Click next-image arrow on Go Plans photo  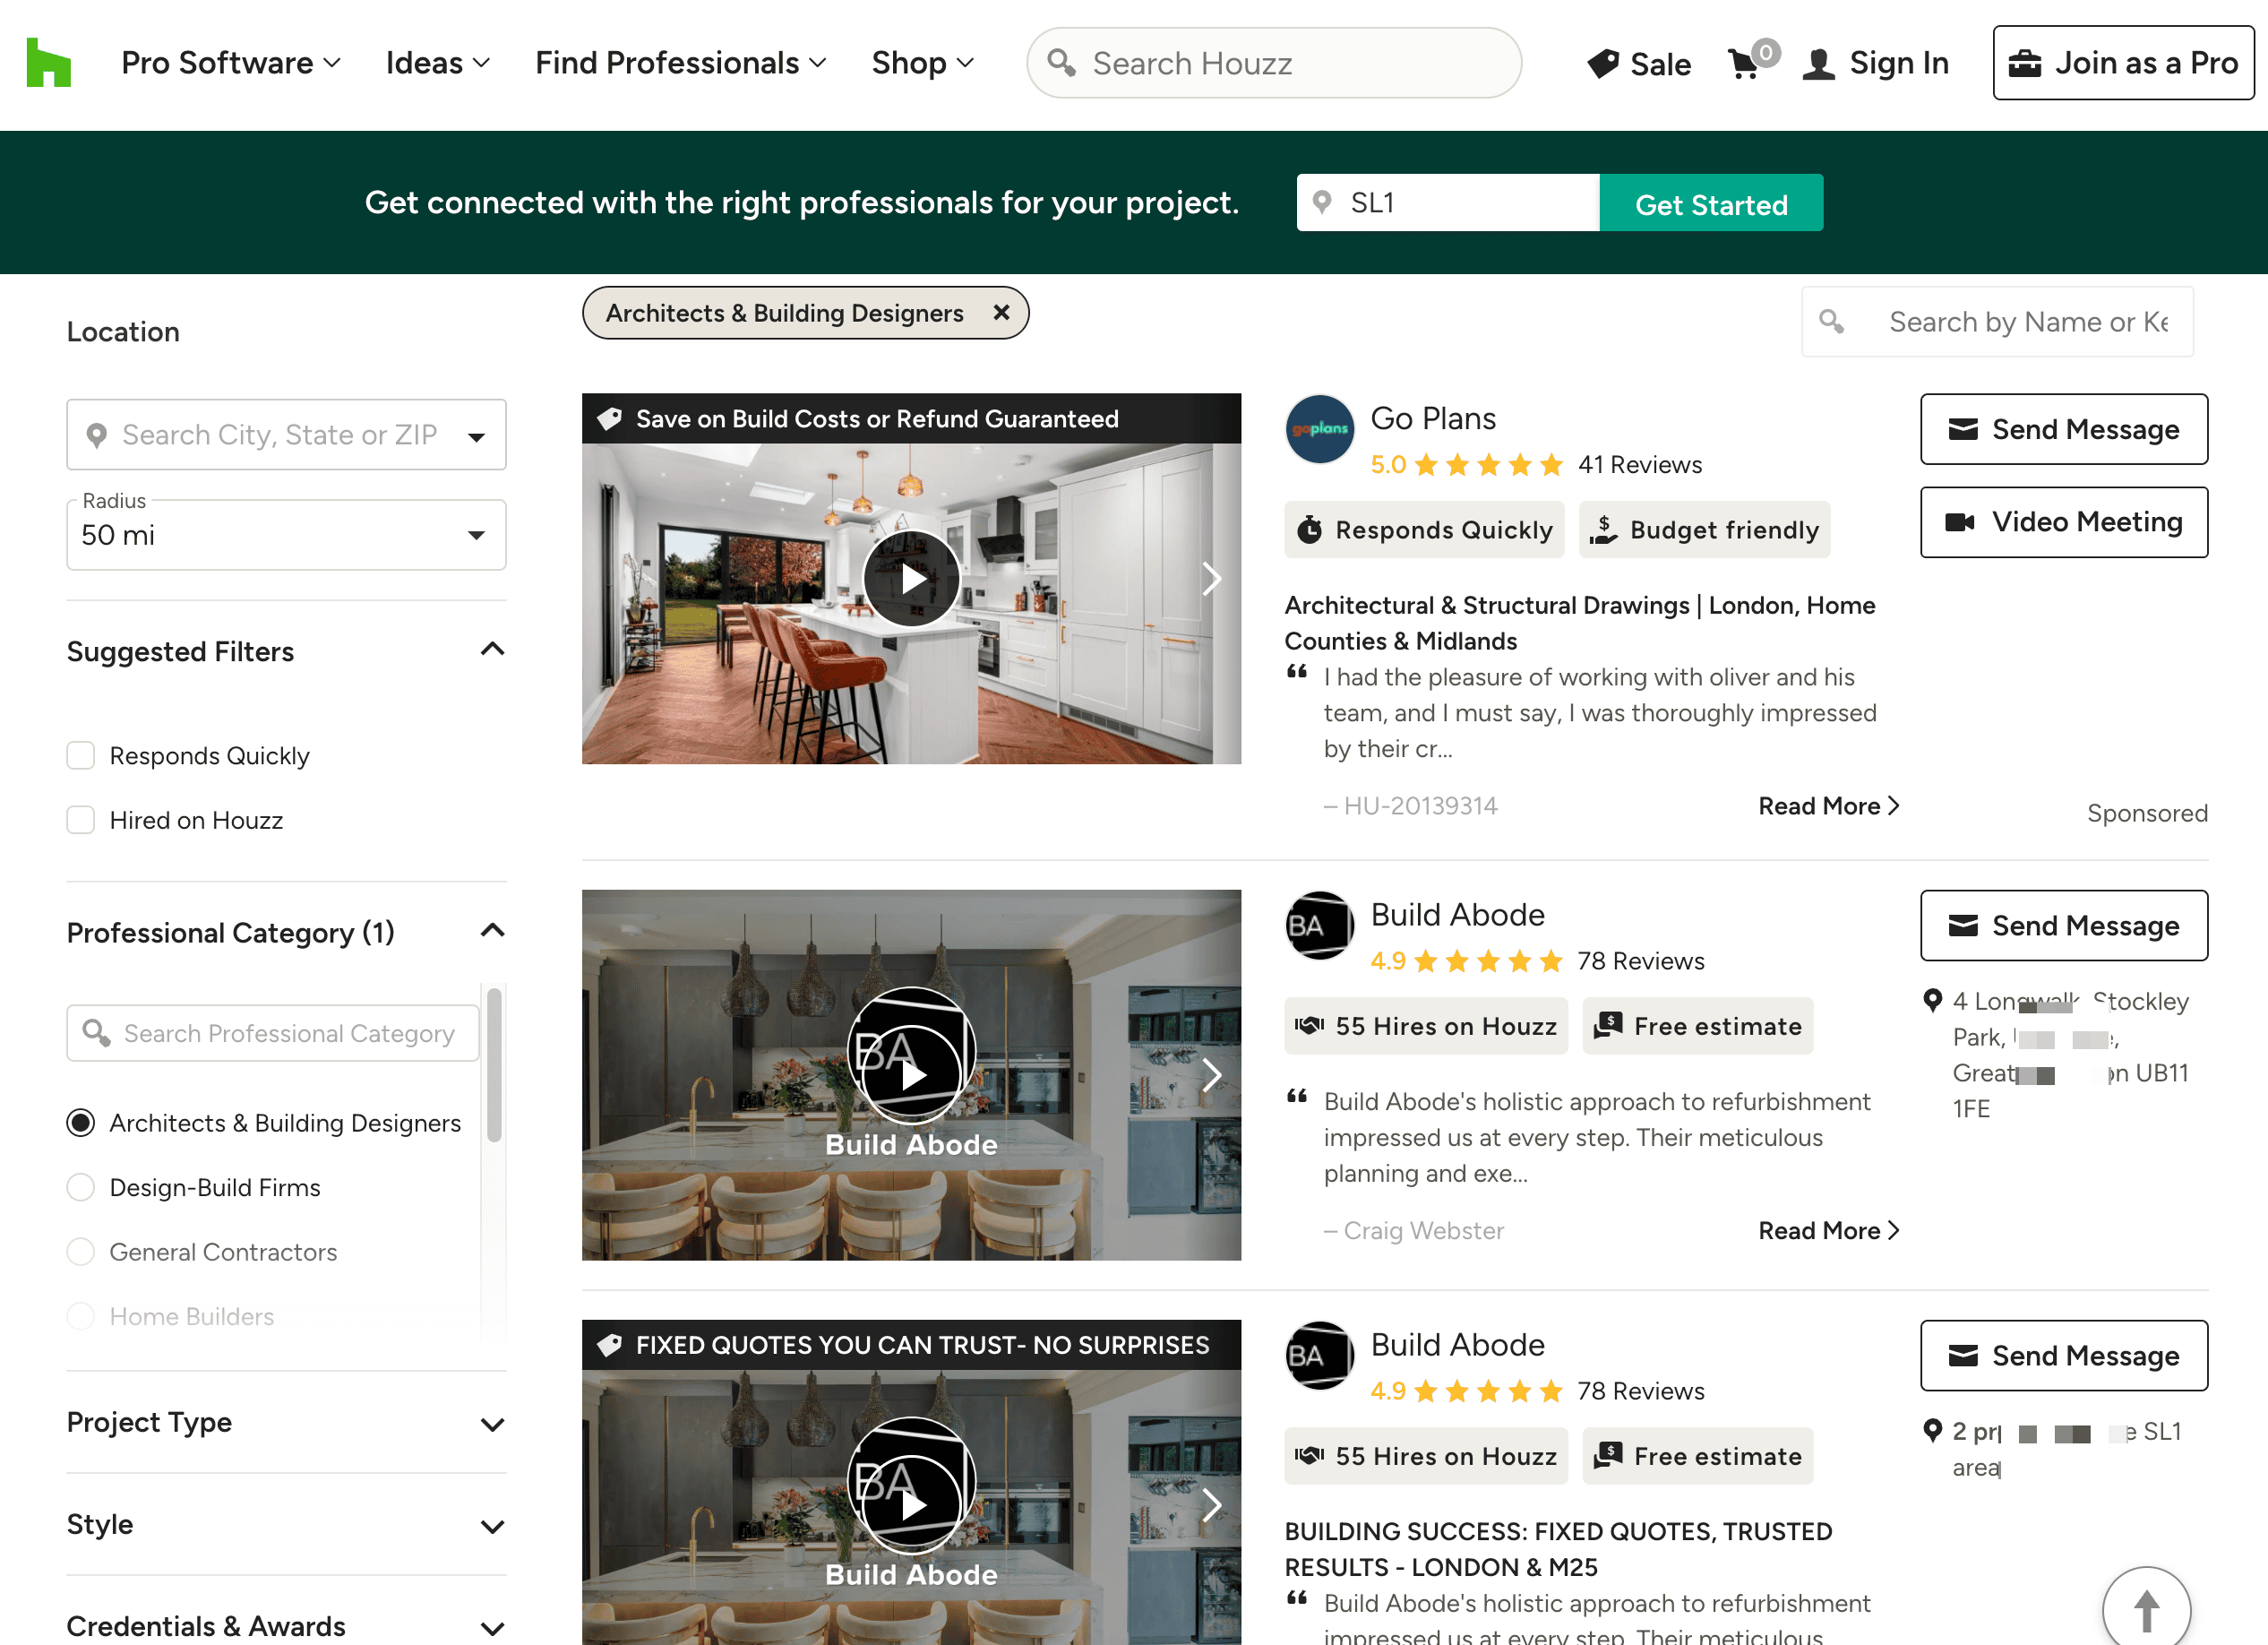[x=1211, y=579]
